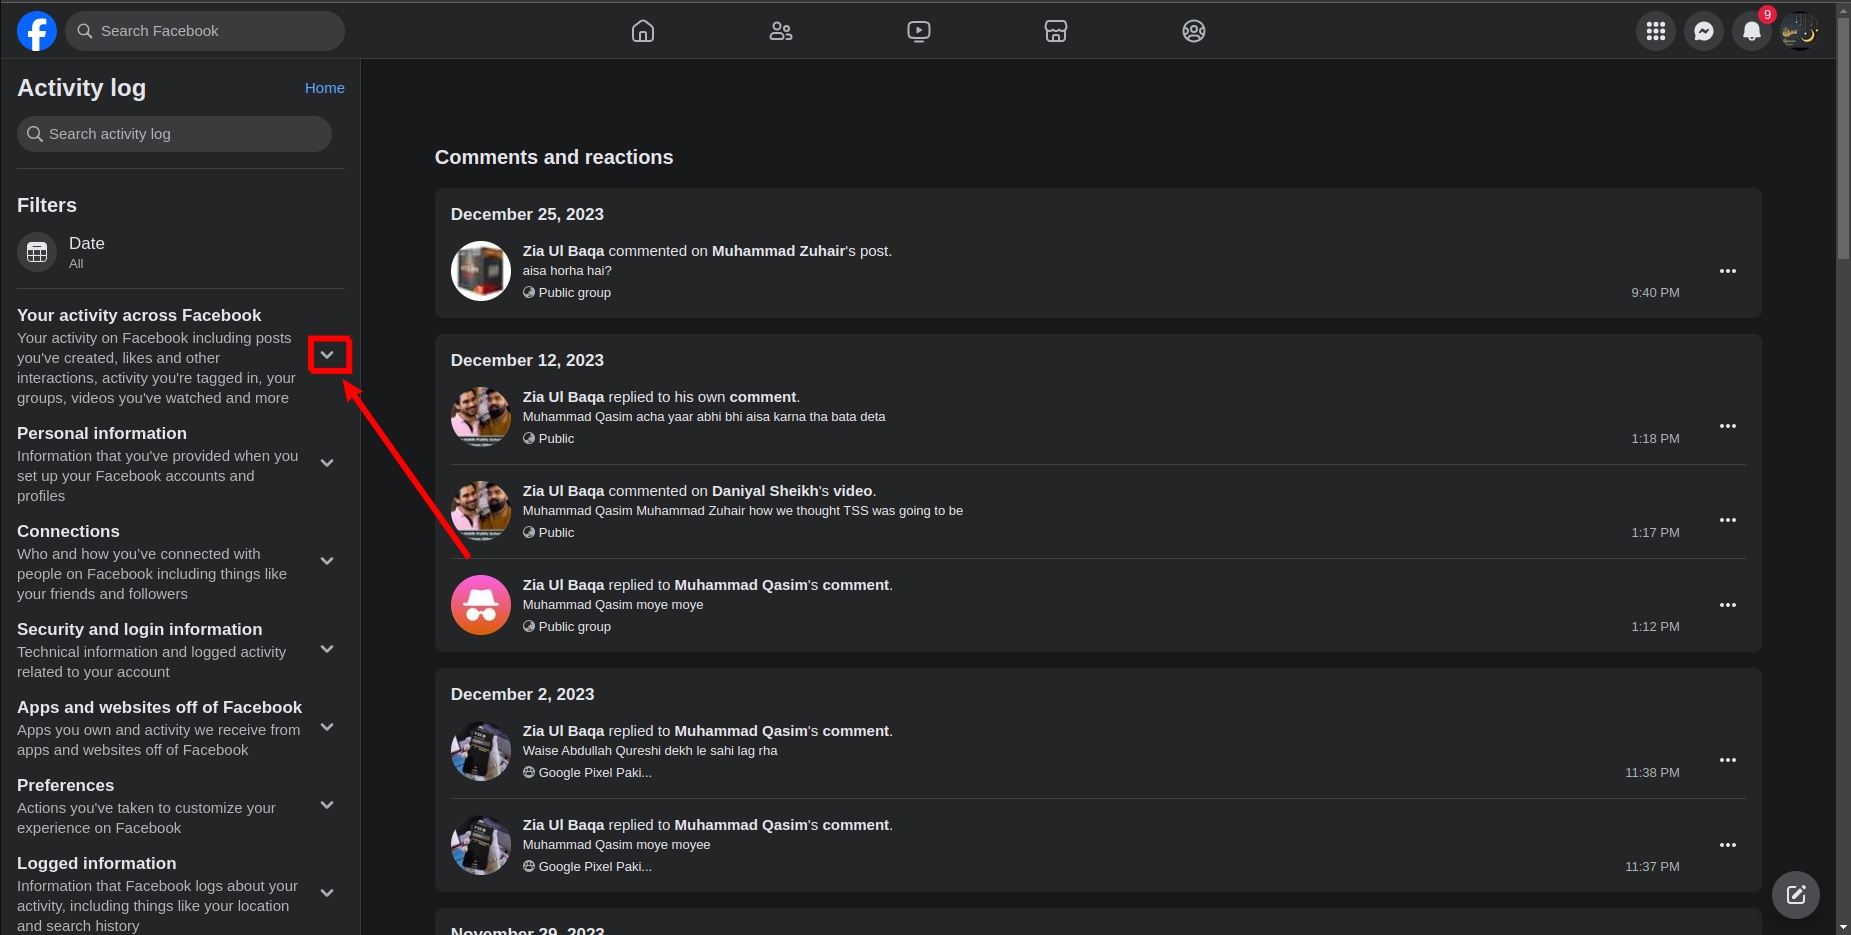Click the Facebook logo
Image resolution: width=1851 pixels, height=935 pixels.
click(x=37, y=31)
